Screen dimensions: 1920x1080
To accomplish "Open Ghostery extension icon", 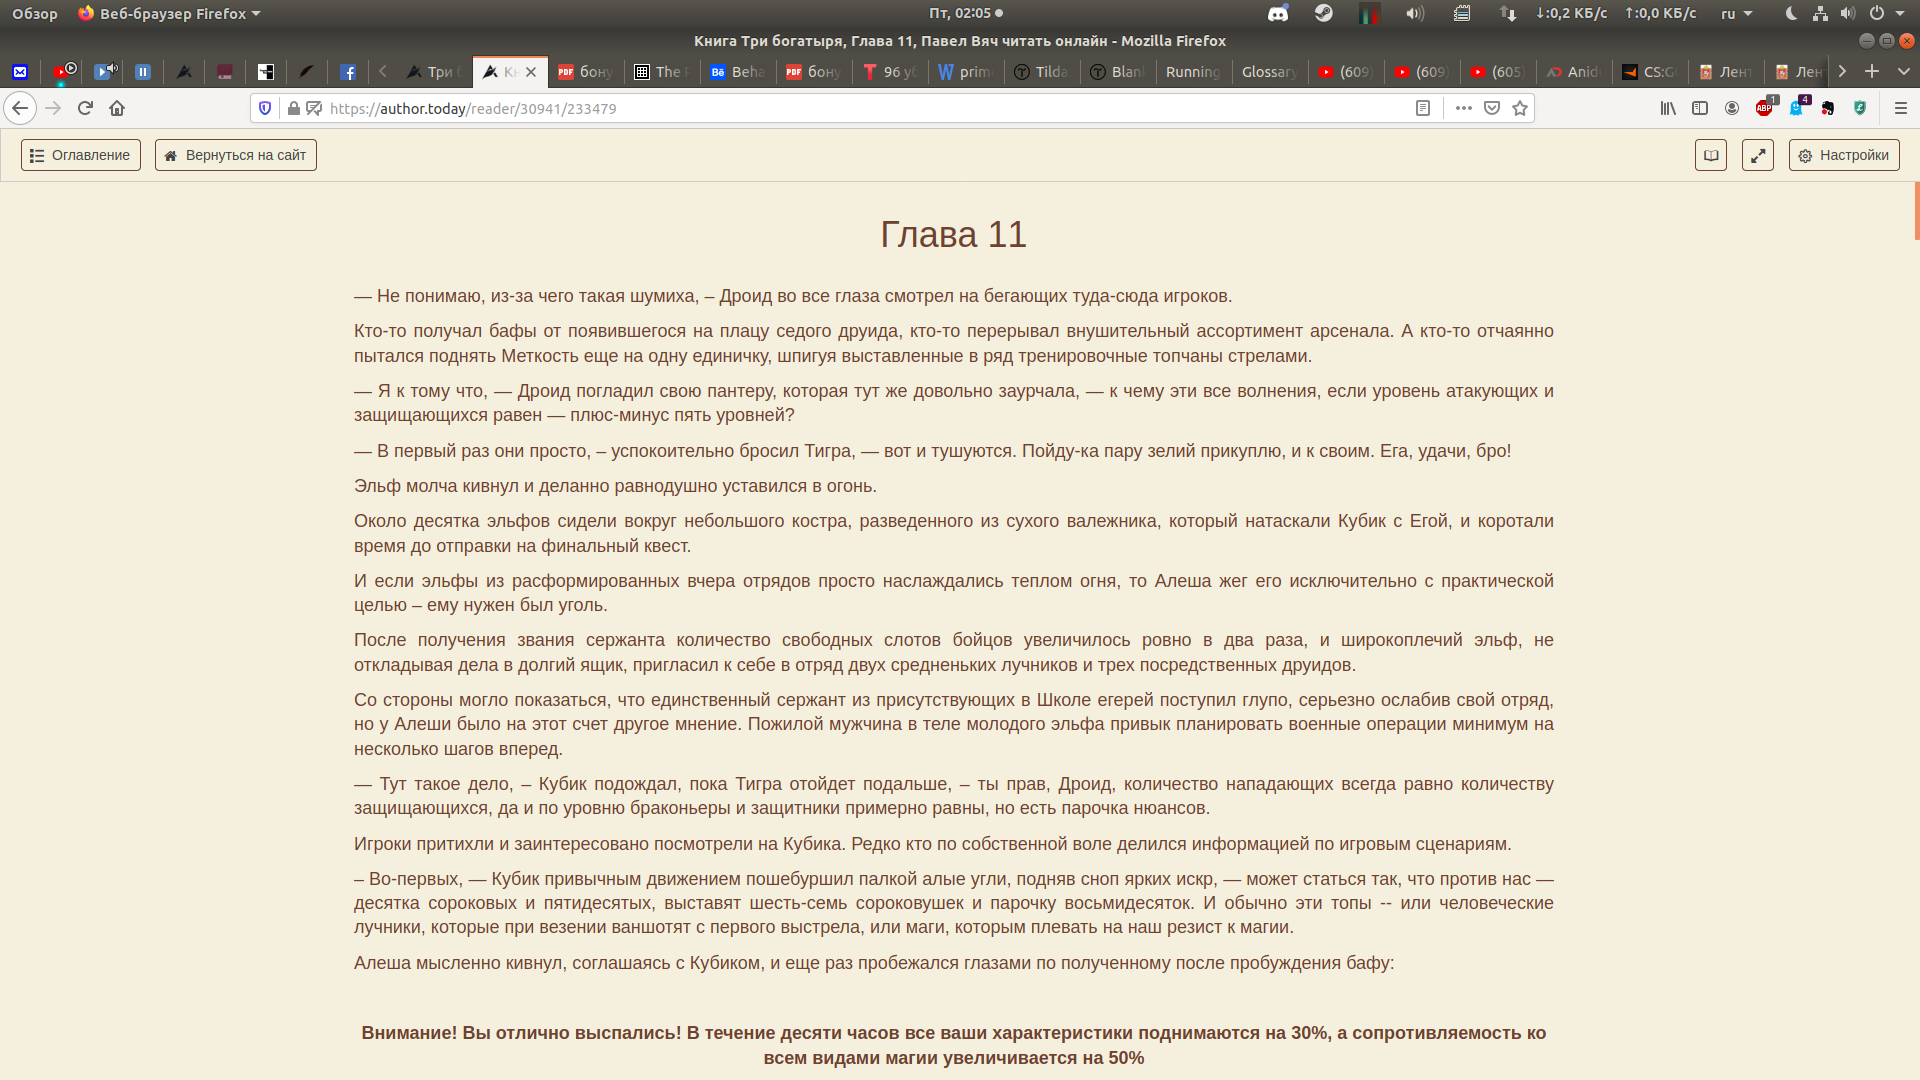I will (x=1797, y=108).
